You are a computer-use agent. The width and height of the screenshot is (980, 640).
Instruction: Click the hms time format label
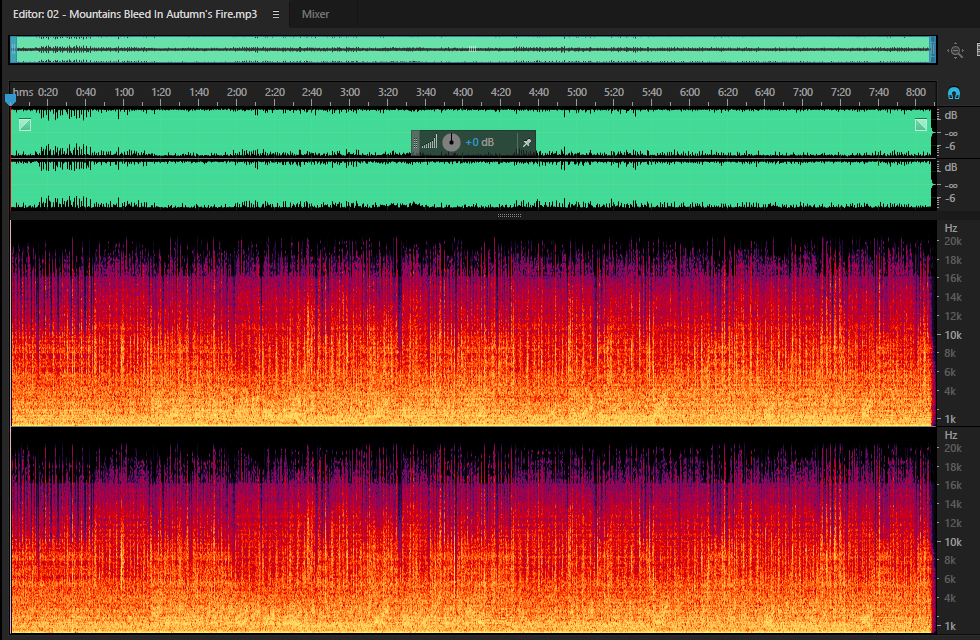(x=23, y=92)
